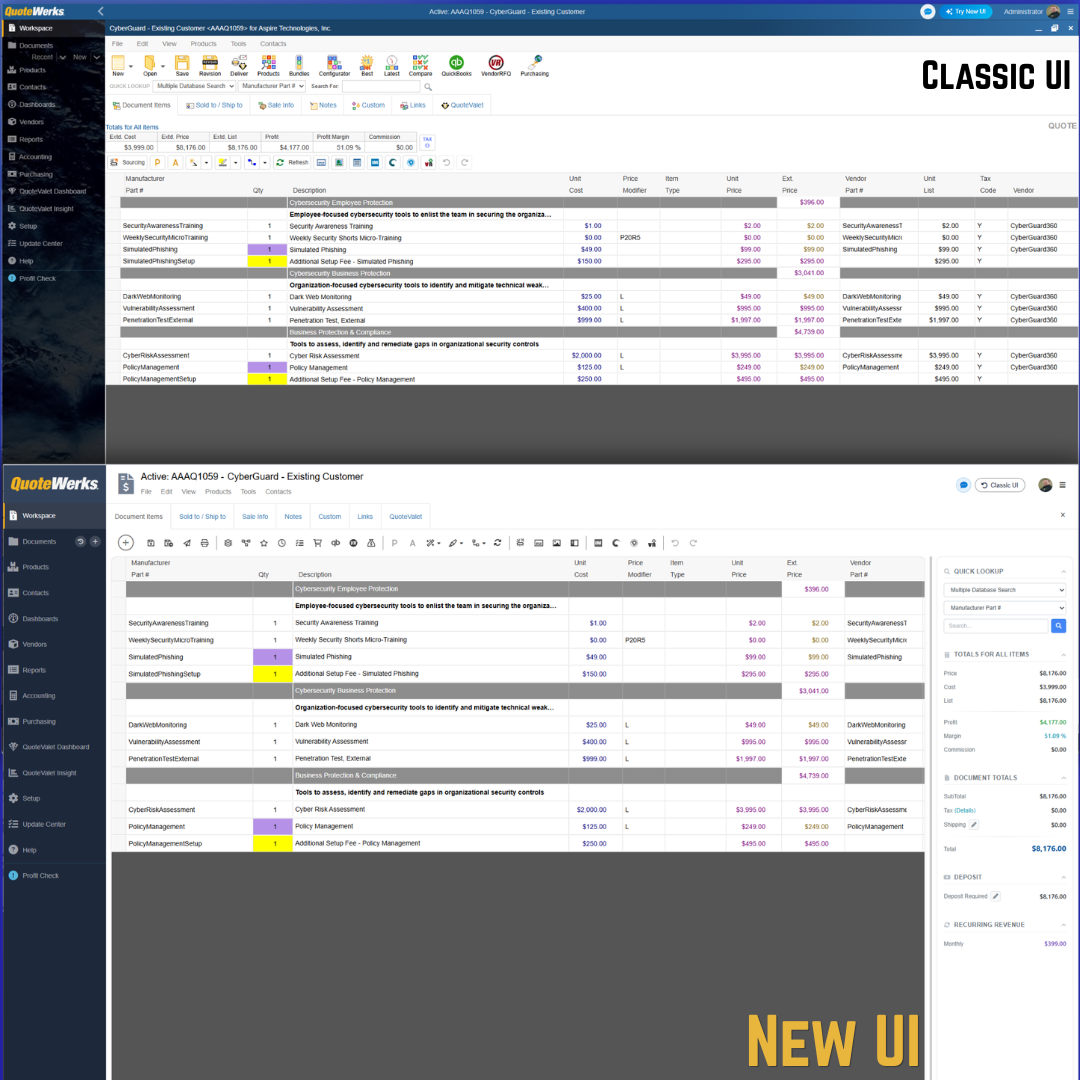Collapse the Recurring Revenue section
Screen dimensions: 1080x1080
tap(1063, 924)
